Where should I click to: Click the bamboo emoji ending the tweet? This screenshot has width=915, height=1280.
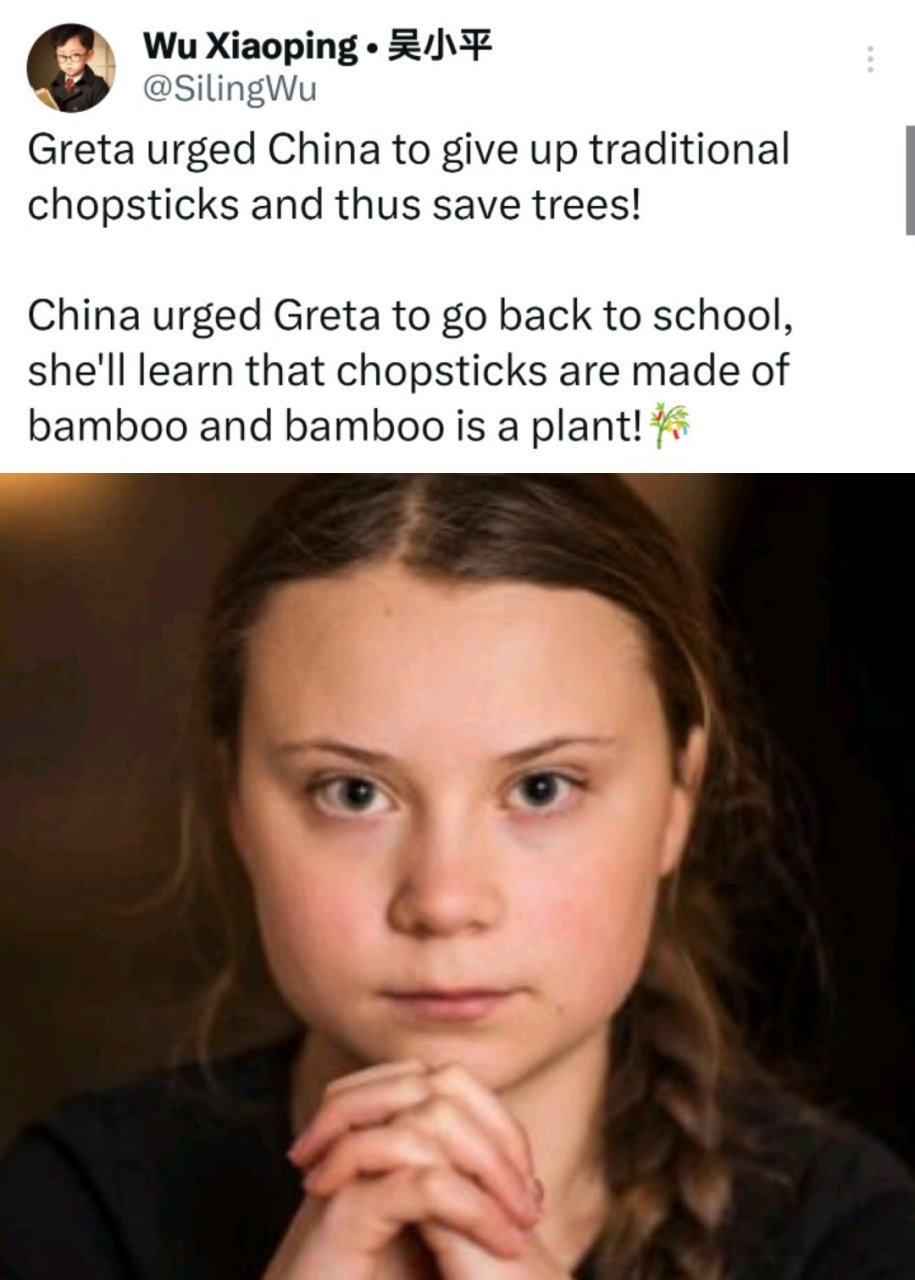(x=670, y=423)
